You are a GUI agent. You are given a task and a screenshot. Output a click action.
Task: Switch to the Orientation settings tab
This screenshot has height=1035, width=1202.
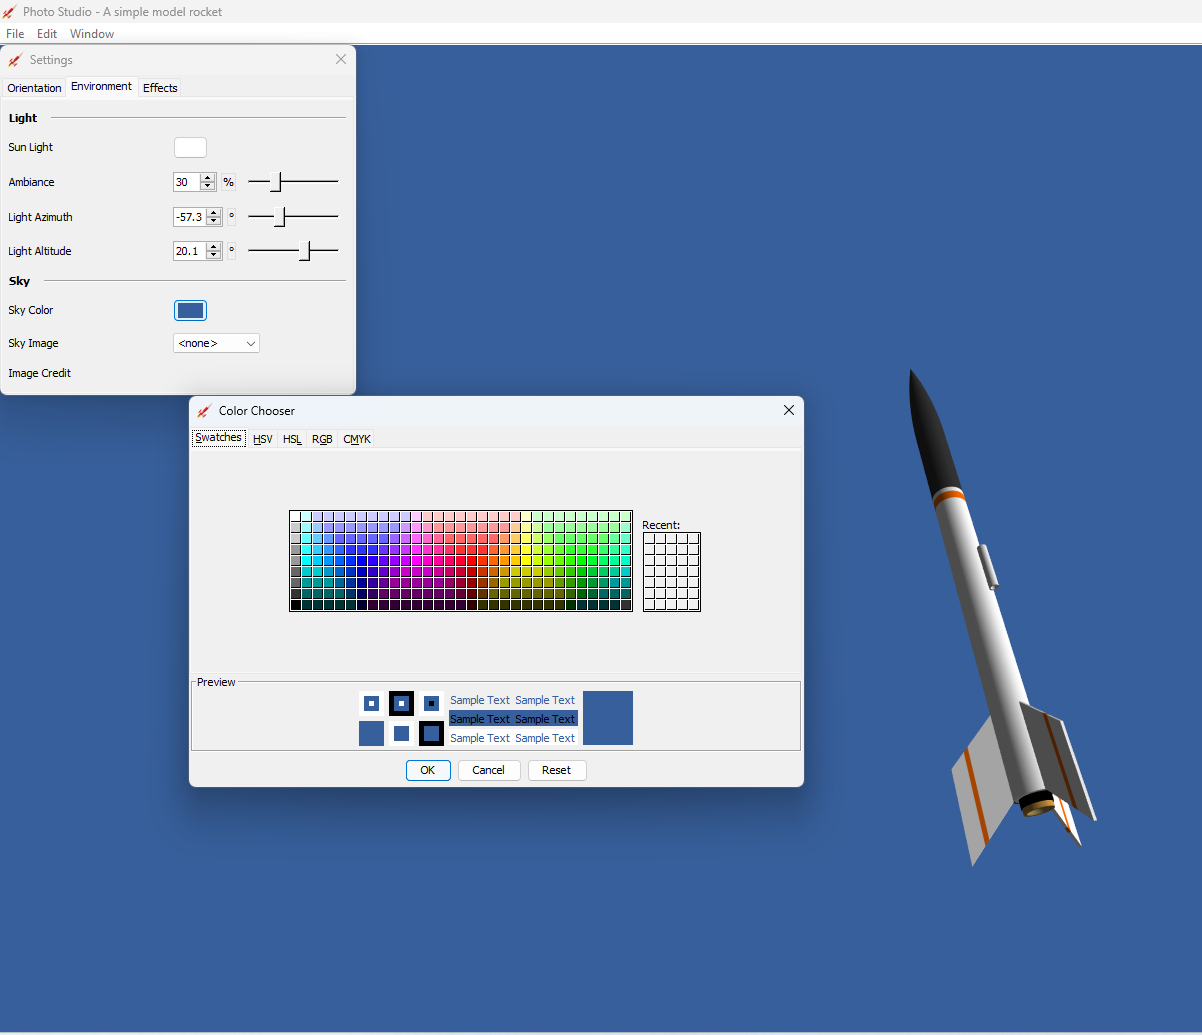[x=34, y=87]
